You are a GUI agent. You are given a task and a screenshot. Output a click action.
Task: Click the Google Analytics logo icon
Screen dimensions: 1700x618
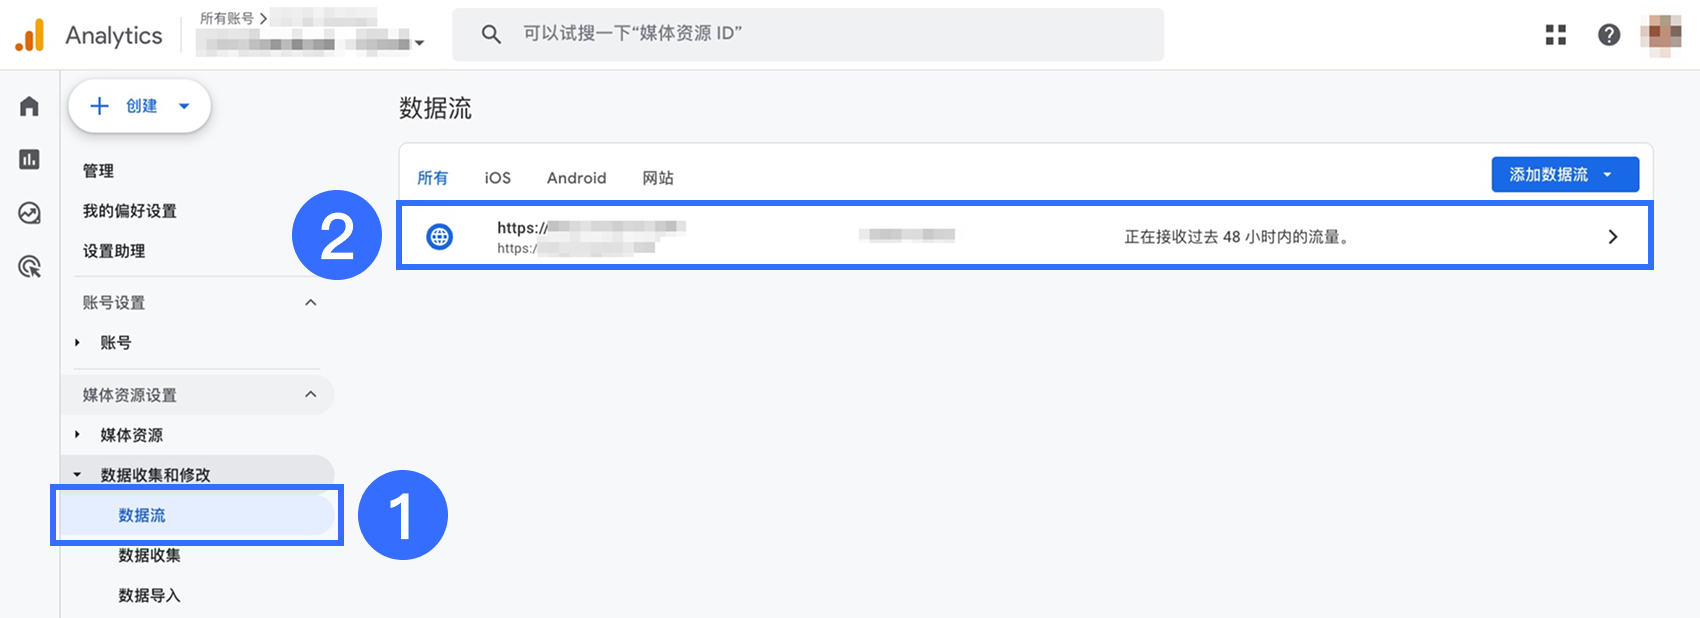pos(30,35)
